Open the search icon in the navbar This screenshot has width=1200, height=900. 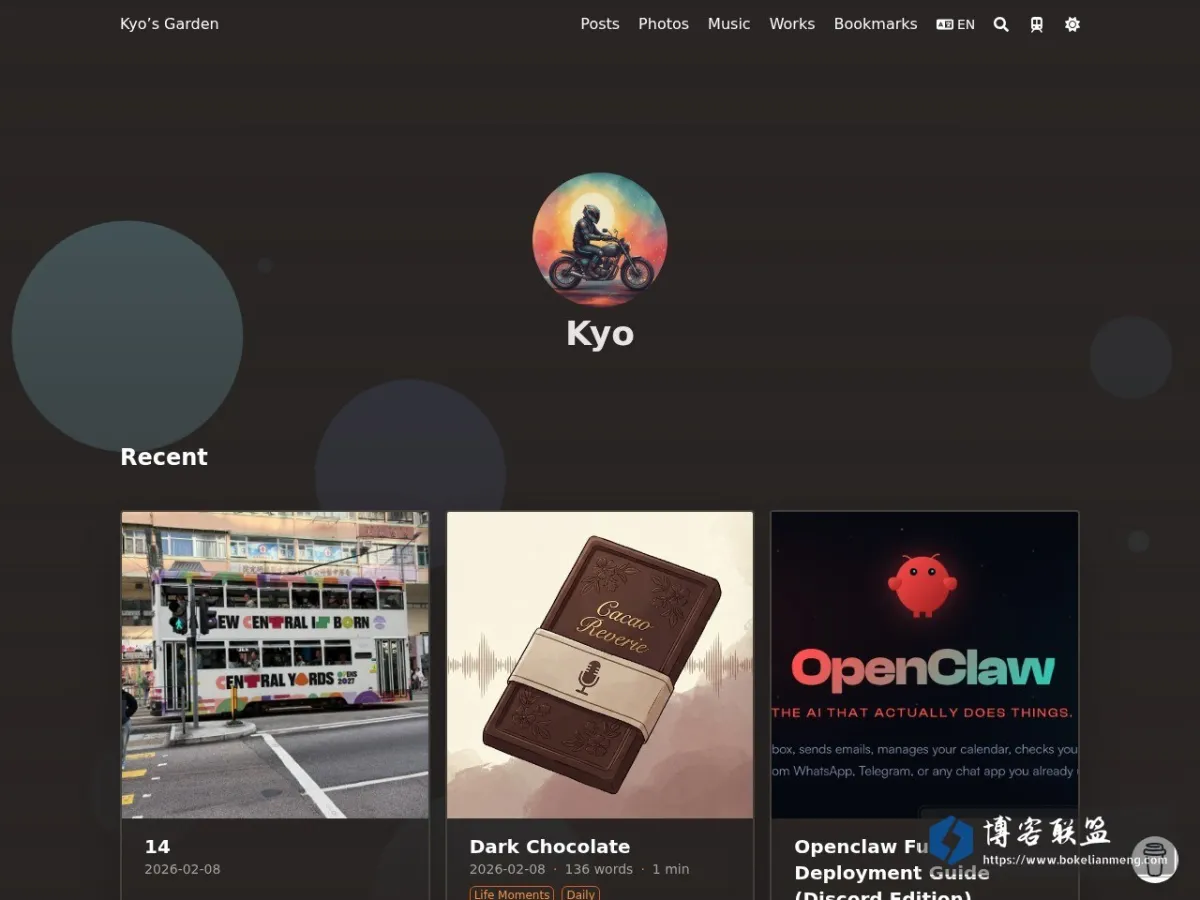click(1001, 24)
